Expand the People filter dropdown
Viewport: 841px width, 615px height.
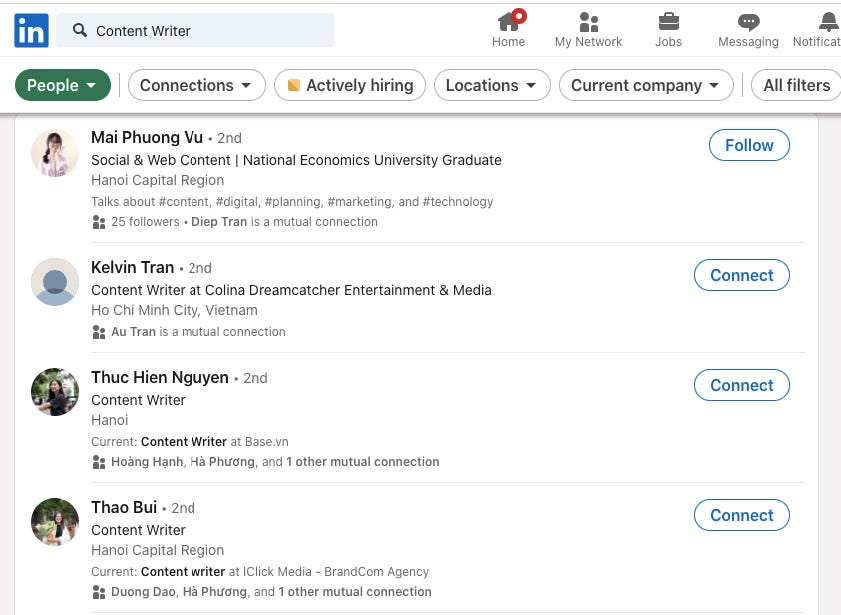63,85
